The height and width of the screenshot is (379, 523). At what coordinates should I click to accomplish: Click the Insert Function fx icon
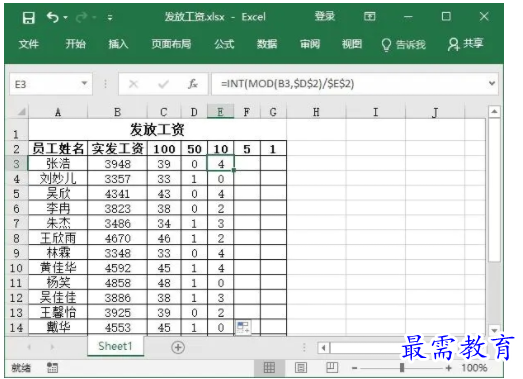point(193,84)
